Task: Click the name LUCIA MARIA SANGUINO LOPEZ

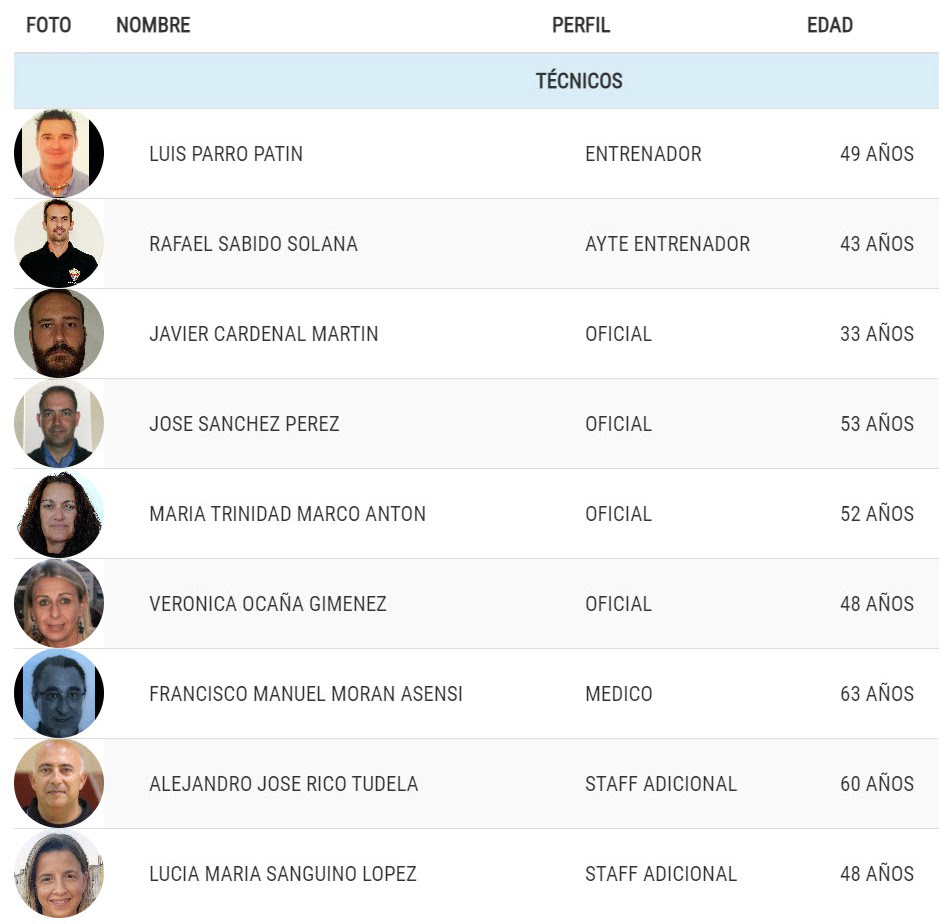Action: point(283,874)
